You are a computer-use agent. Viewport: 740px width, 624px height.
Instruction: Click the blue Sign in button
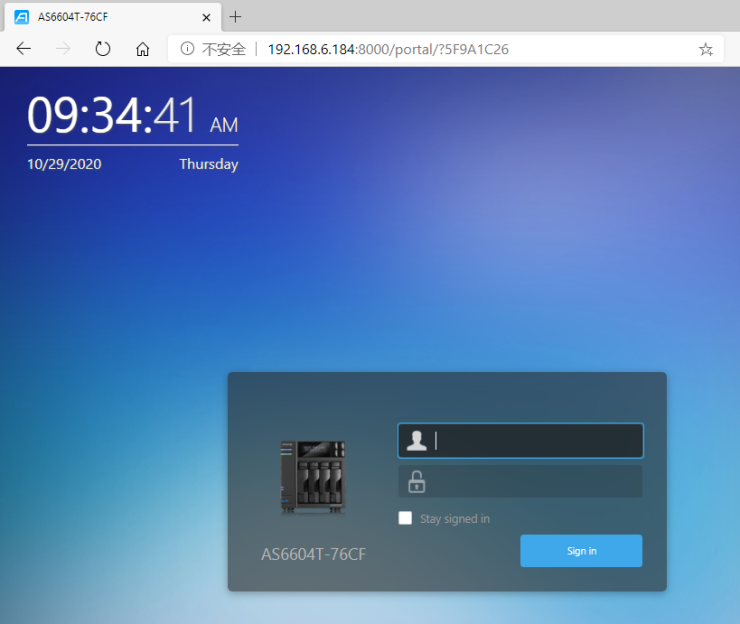coord(581,551)
